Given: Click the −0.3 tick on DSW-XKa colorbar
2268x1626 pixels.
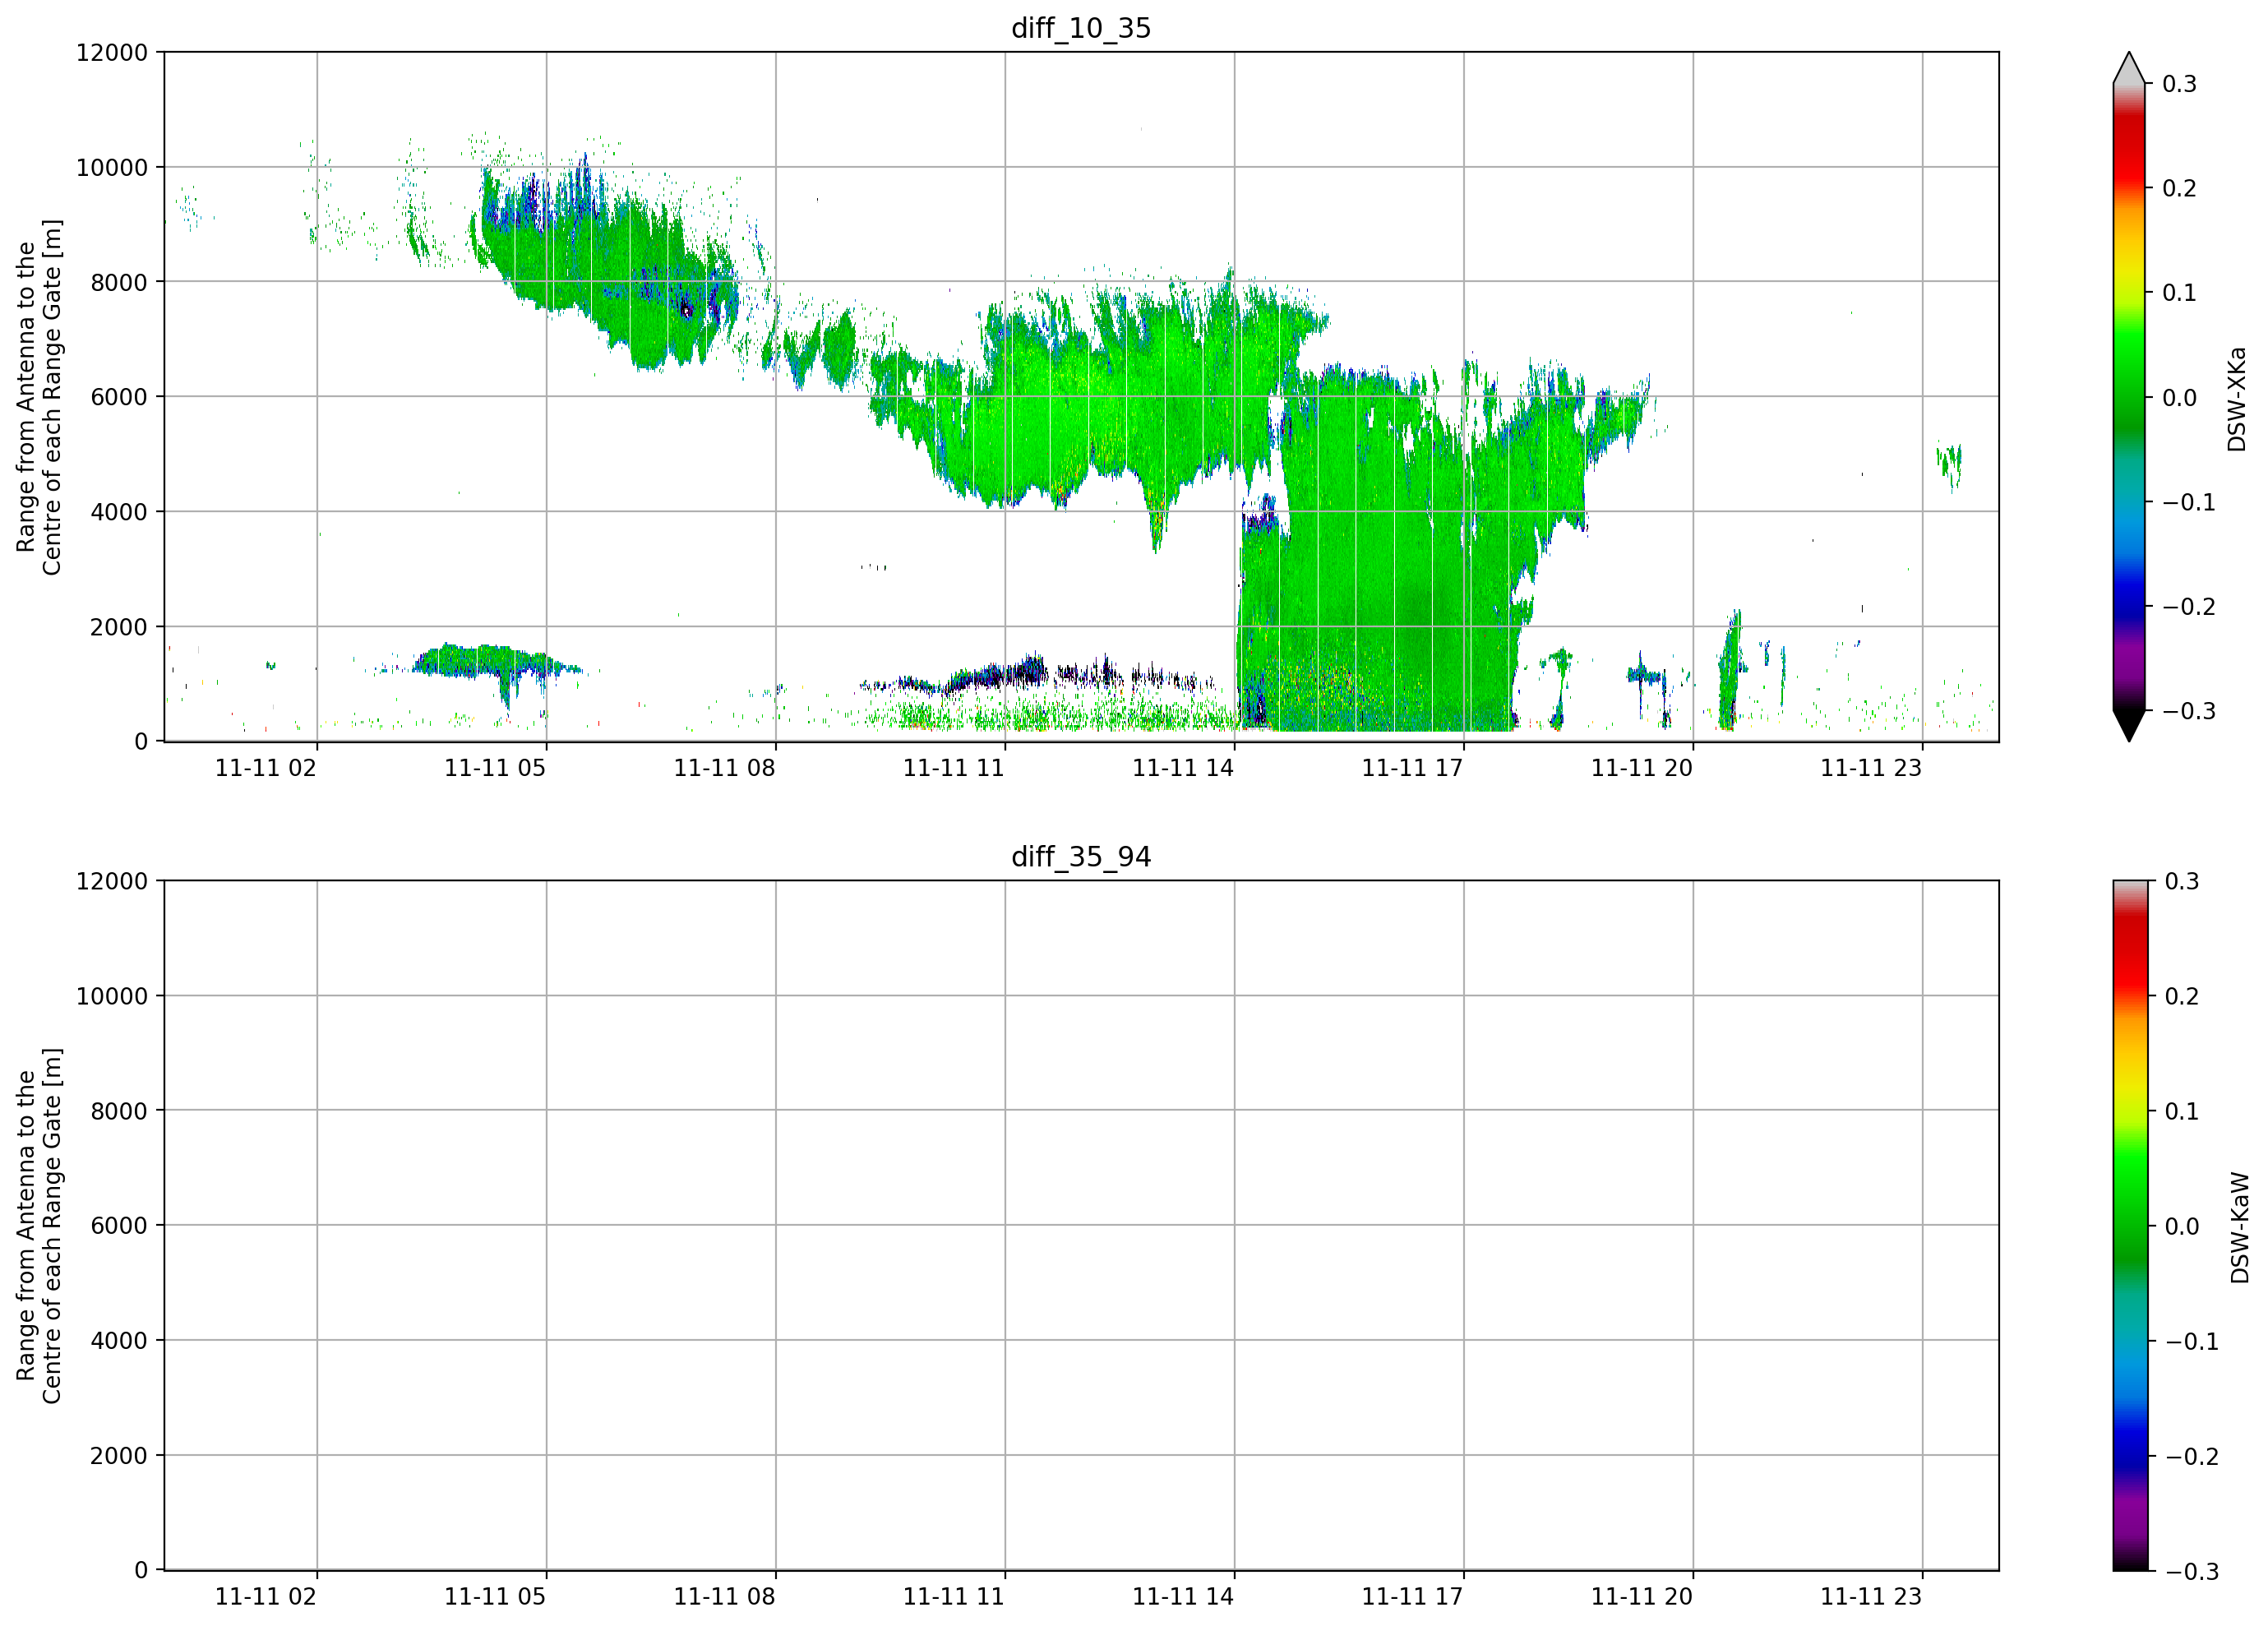Looking at the screenshot, I should coord(2189,712).
